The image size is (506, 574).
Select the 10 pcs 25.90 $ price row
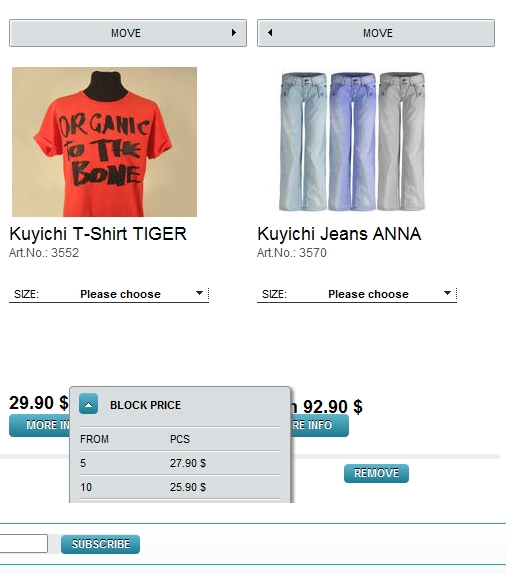(x=180, y=487)
